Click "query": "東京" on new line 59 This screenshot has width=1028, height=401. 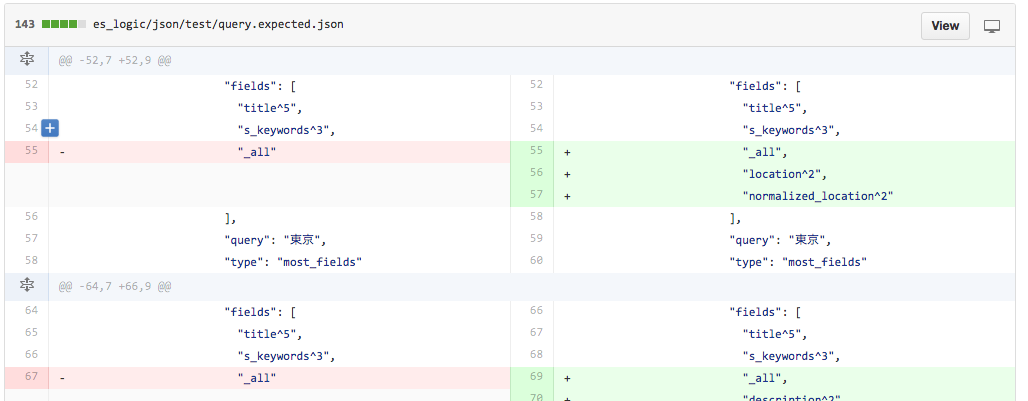780,240
